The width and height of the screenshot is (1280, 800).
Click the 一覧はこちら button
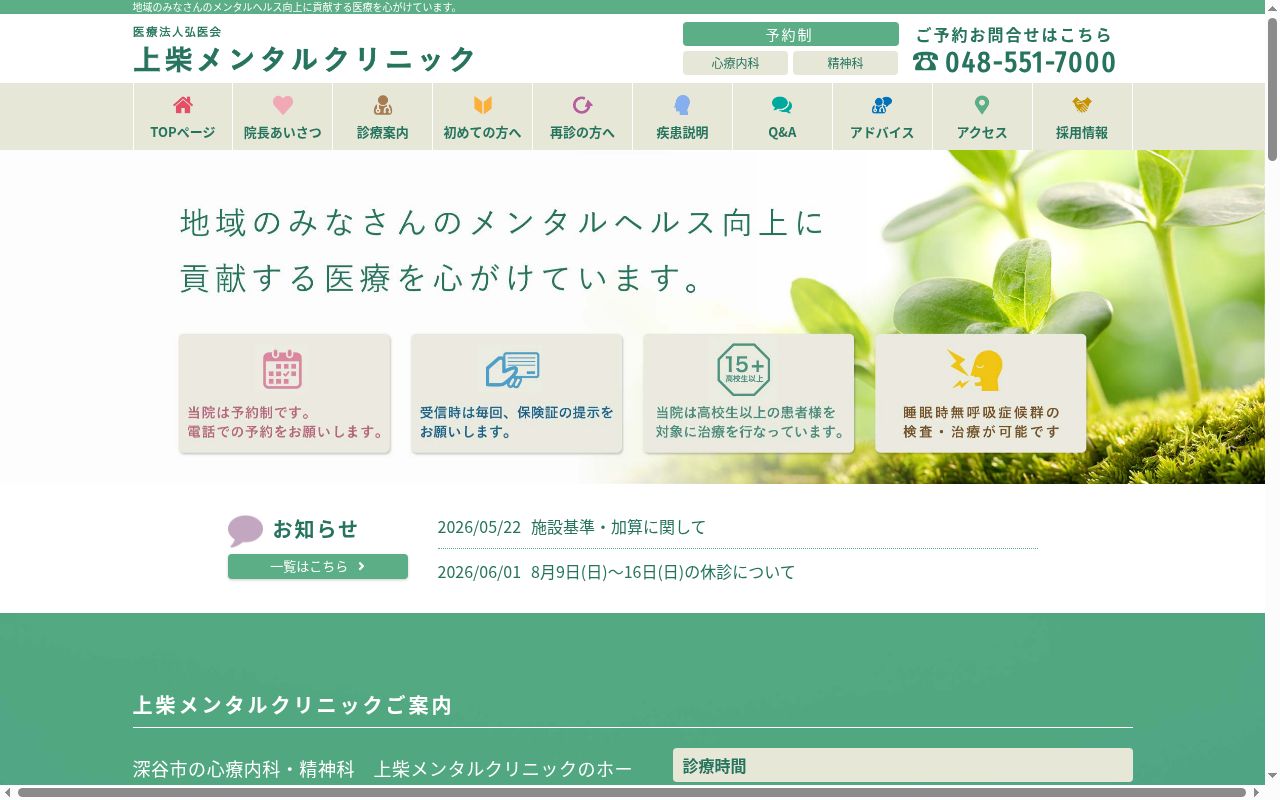tap(318, 566)
